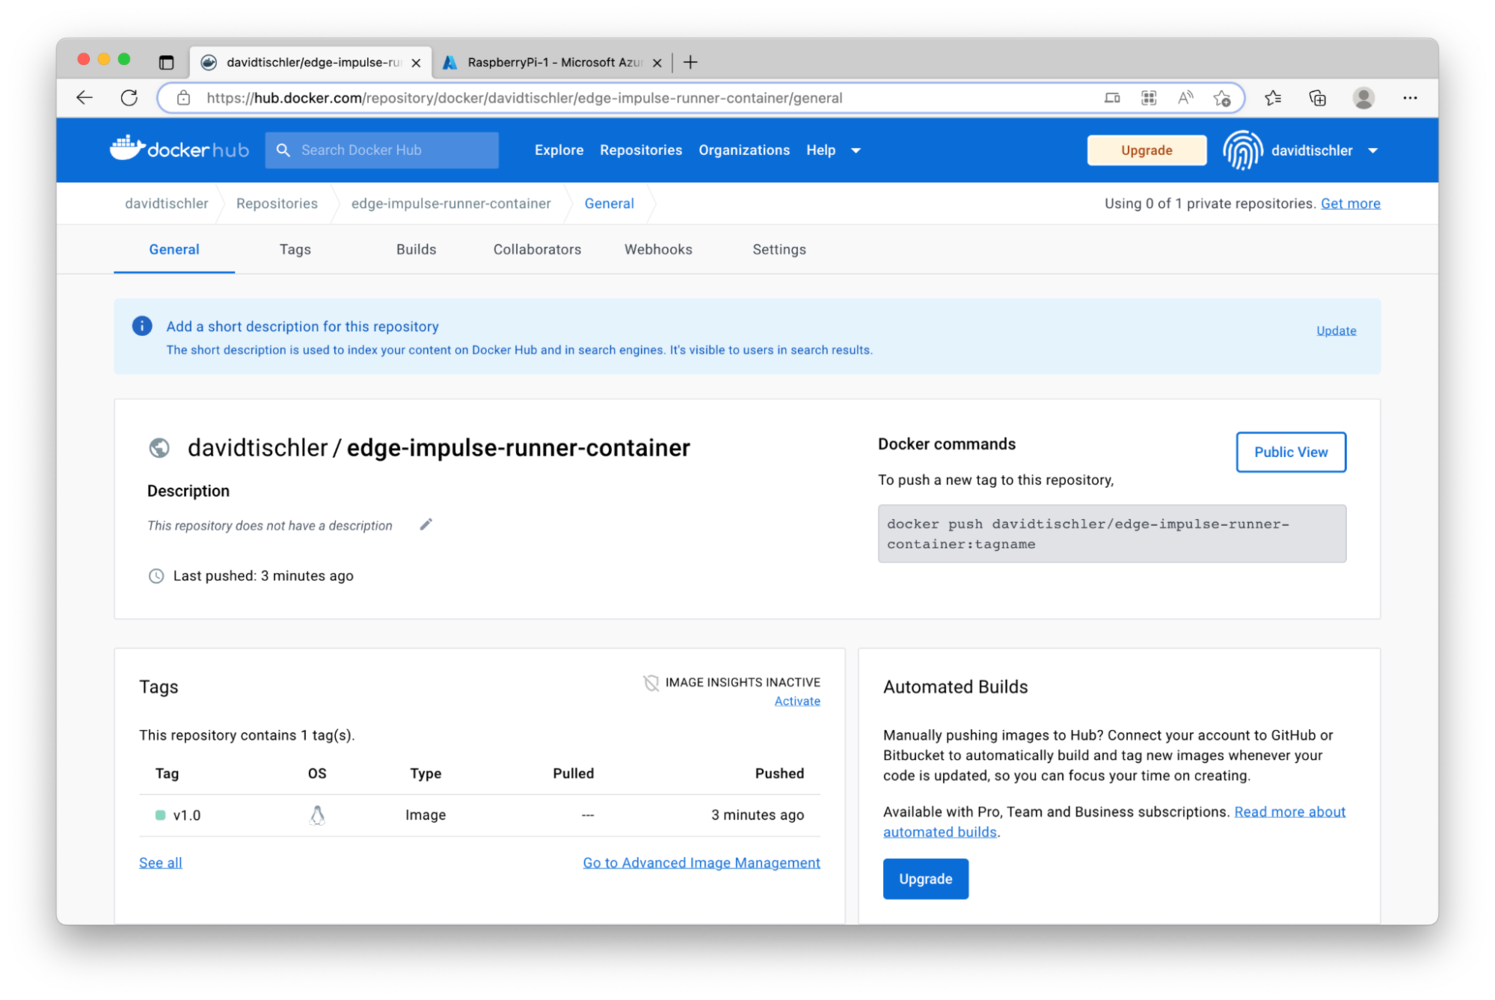Viewport: 1495px width, 1000px height.
Task: Click the blue Upgrade button under Automated Builds
Action: tap(925, 879)
